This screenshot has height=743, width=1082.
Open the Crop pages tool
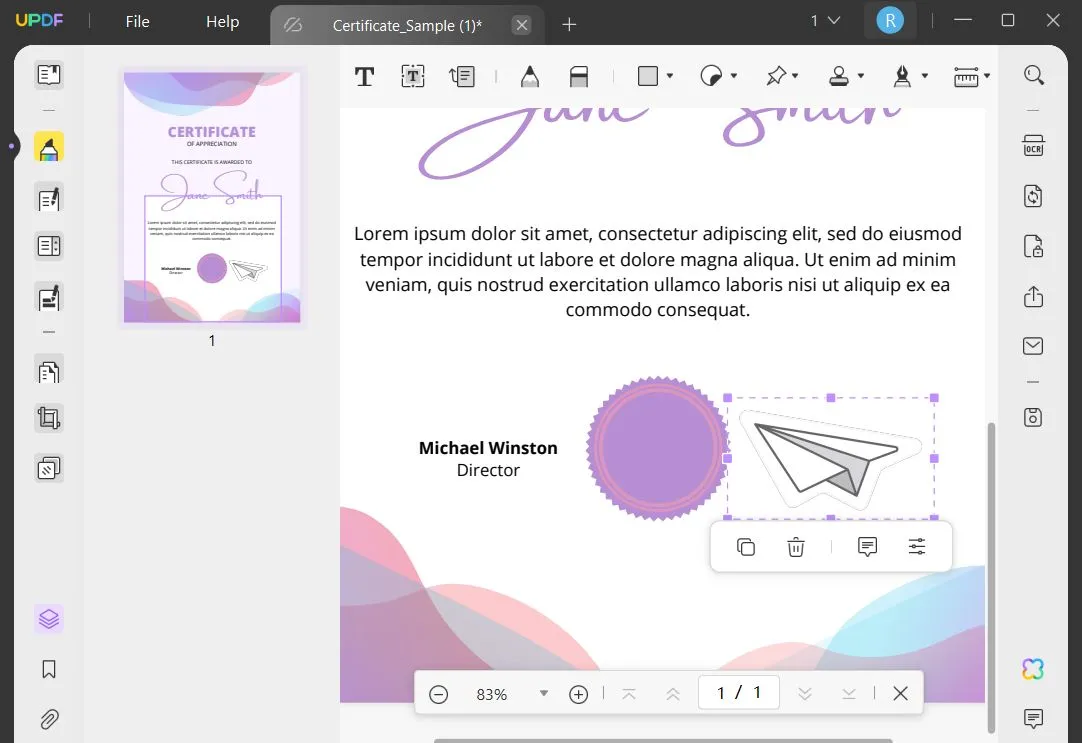click(x=48, y=418)
